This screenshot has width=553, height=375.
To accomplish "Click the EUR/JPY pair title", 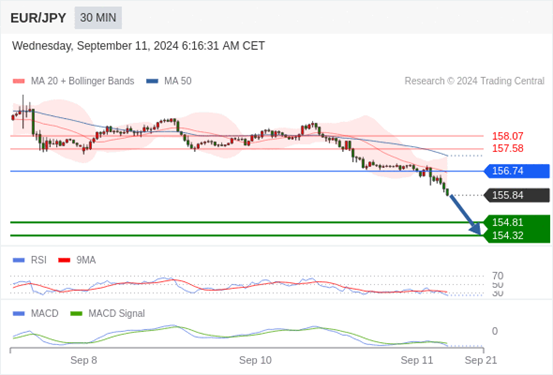I will click(38, 18).
